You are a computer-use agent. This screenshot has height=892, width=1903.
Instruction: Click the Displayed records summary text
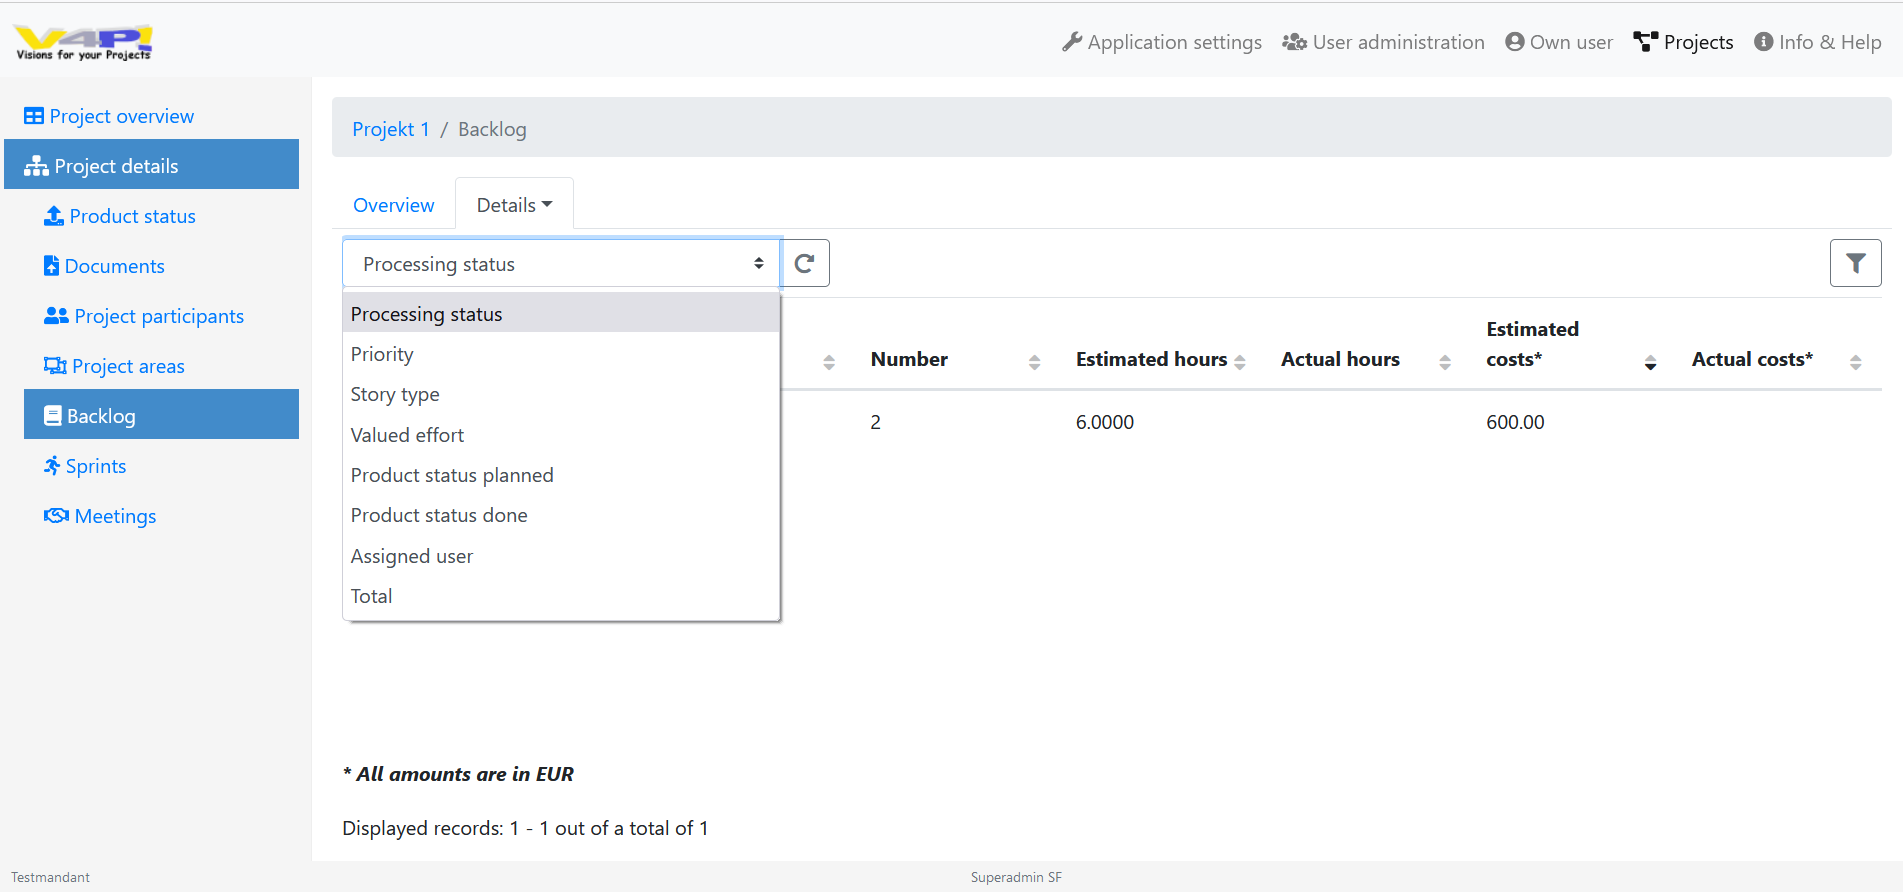click(525, 828)
